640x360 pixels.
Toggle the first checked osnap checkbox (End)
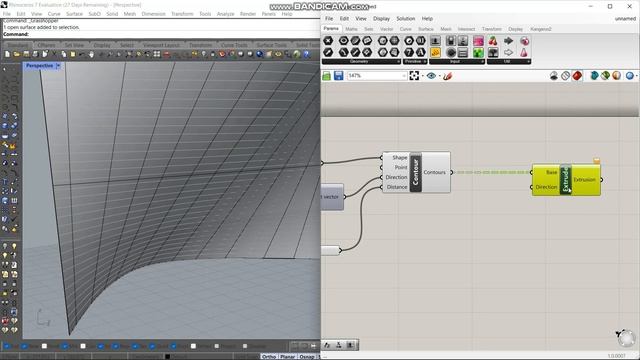point(7,346)
